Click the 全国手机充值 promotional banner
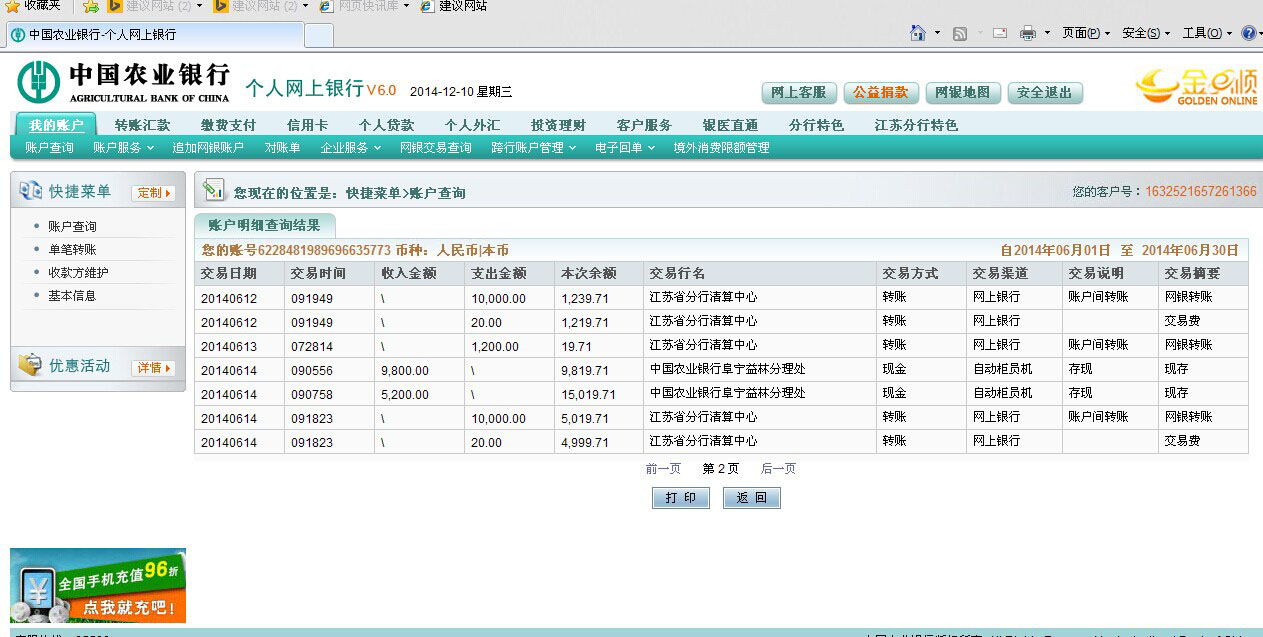 [98, 586]
